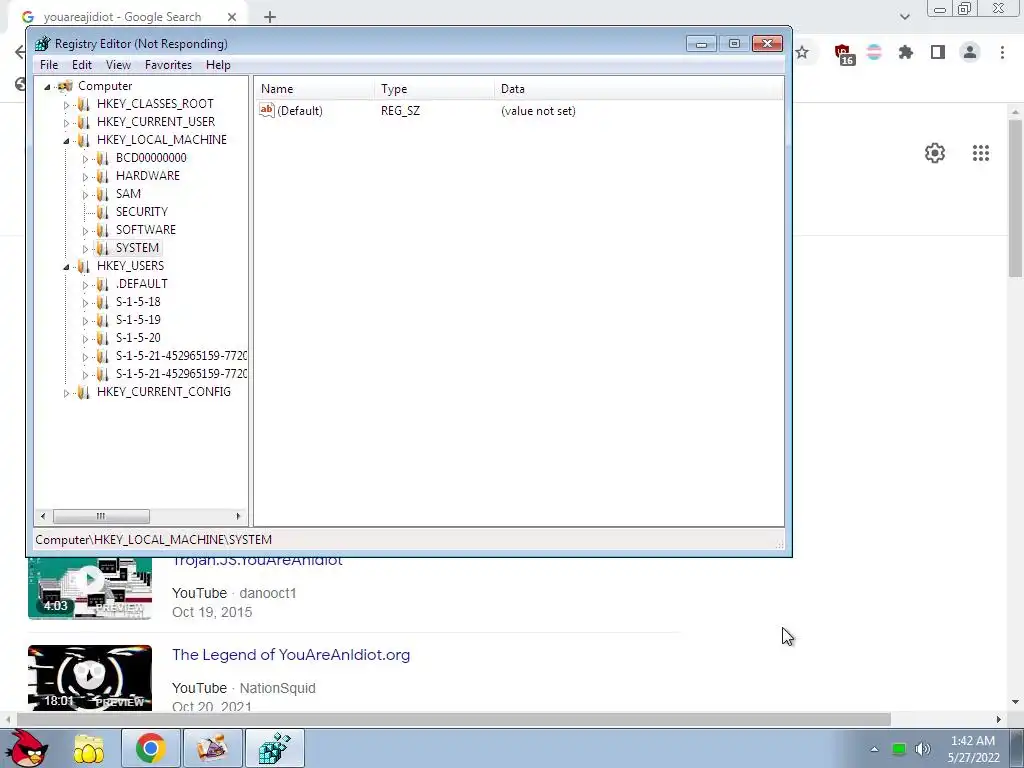Select the Computer tree icon

tap(65, 86)
